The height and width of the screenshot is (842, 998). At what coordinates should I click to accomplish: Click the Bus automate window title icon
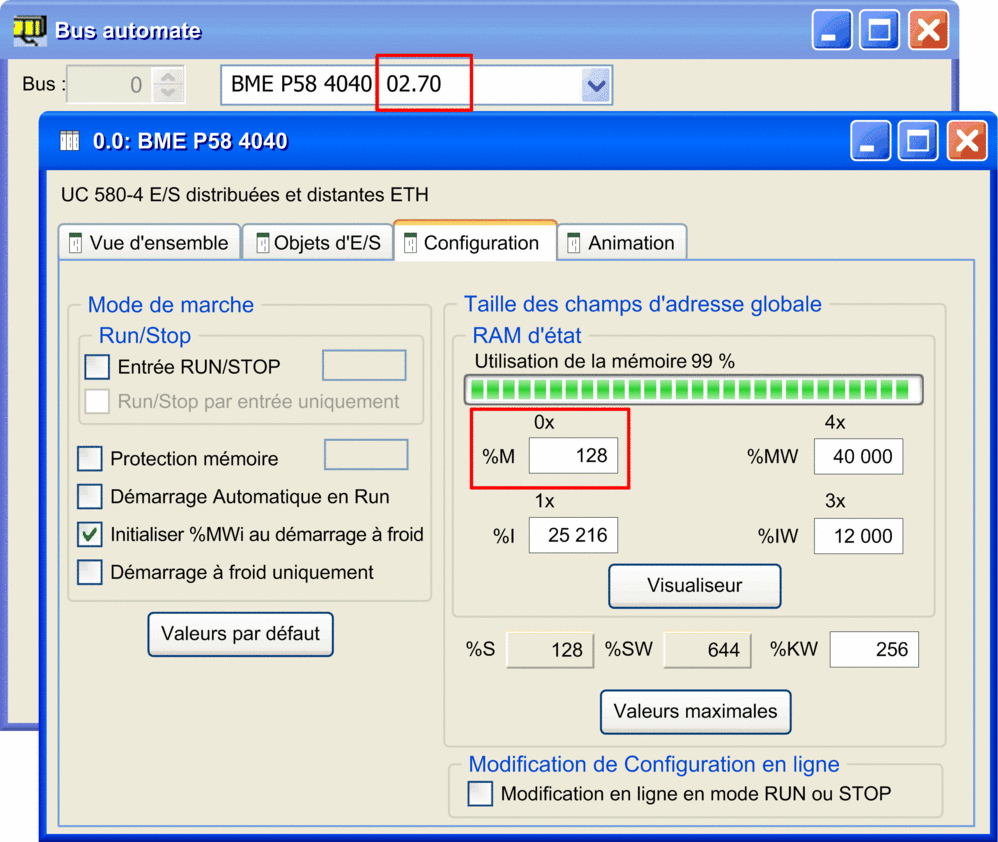[x=29, y=30]
